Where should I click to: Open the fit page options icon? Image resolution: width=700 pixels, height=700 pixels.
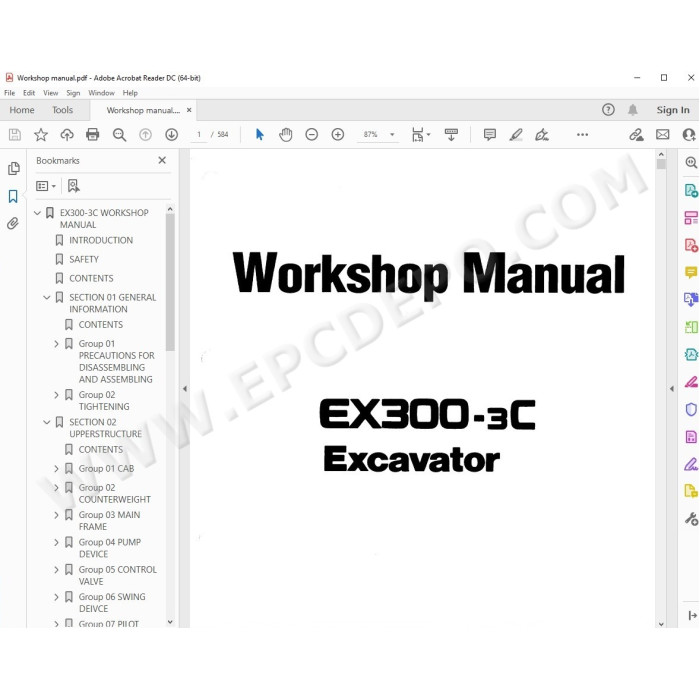click(421, 134)
